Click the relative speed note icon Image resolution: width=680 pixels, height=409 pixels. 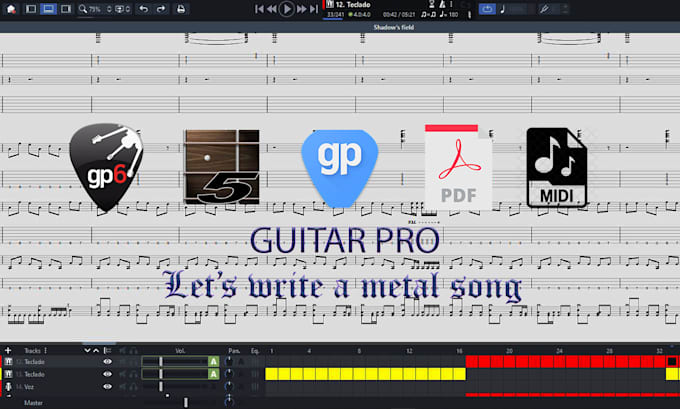point(503,9)
